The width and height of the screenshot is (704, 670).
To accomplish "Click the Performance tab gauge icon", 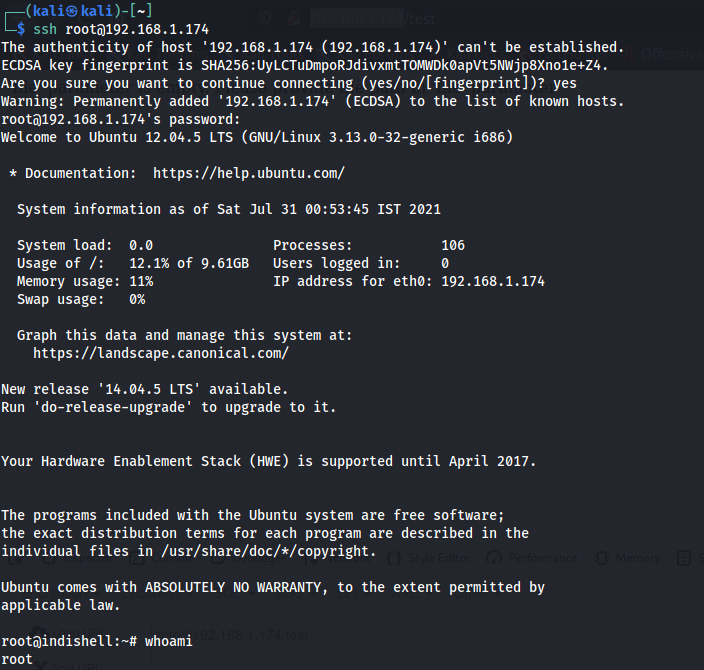I will click(x=494, y=558).
